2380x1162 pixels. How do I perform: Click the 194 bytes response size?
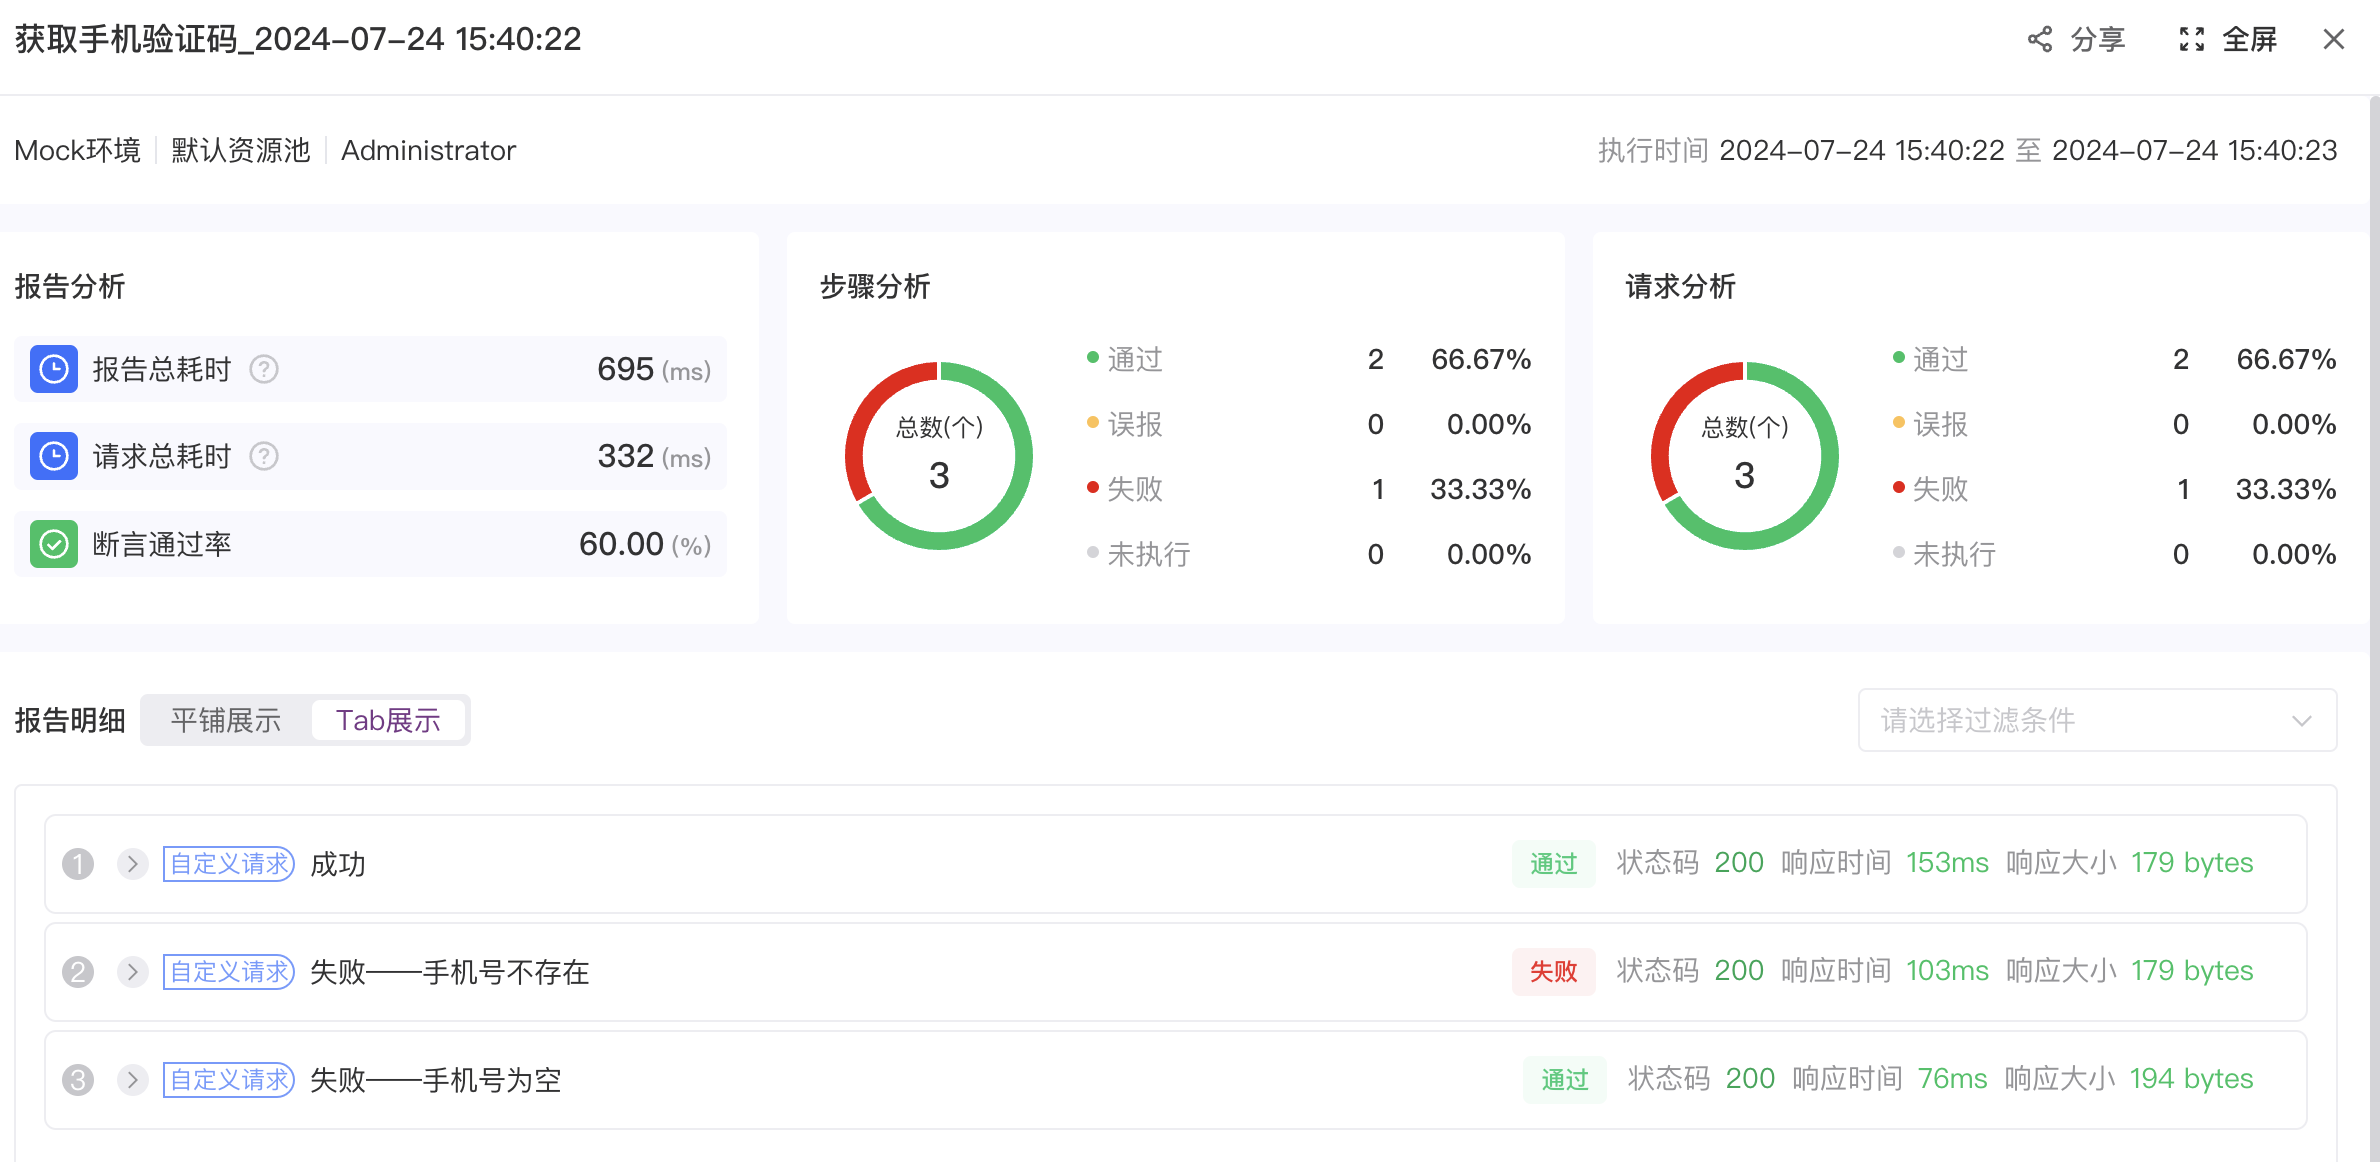[x=2191, y=1079]
